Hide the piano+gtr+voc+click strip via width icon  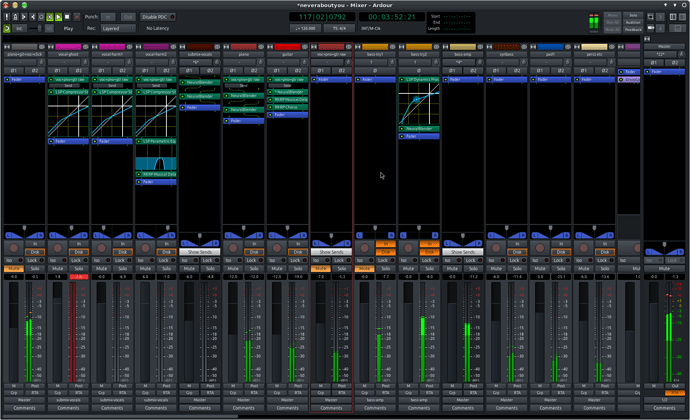(7, 47)
